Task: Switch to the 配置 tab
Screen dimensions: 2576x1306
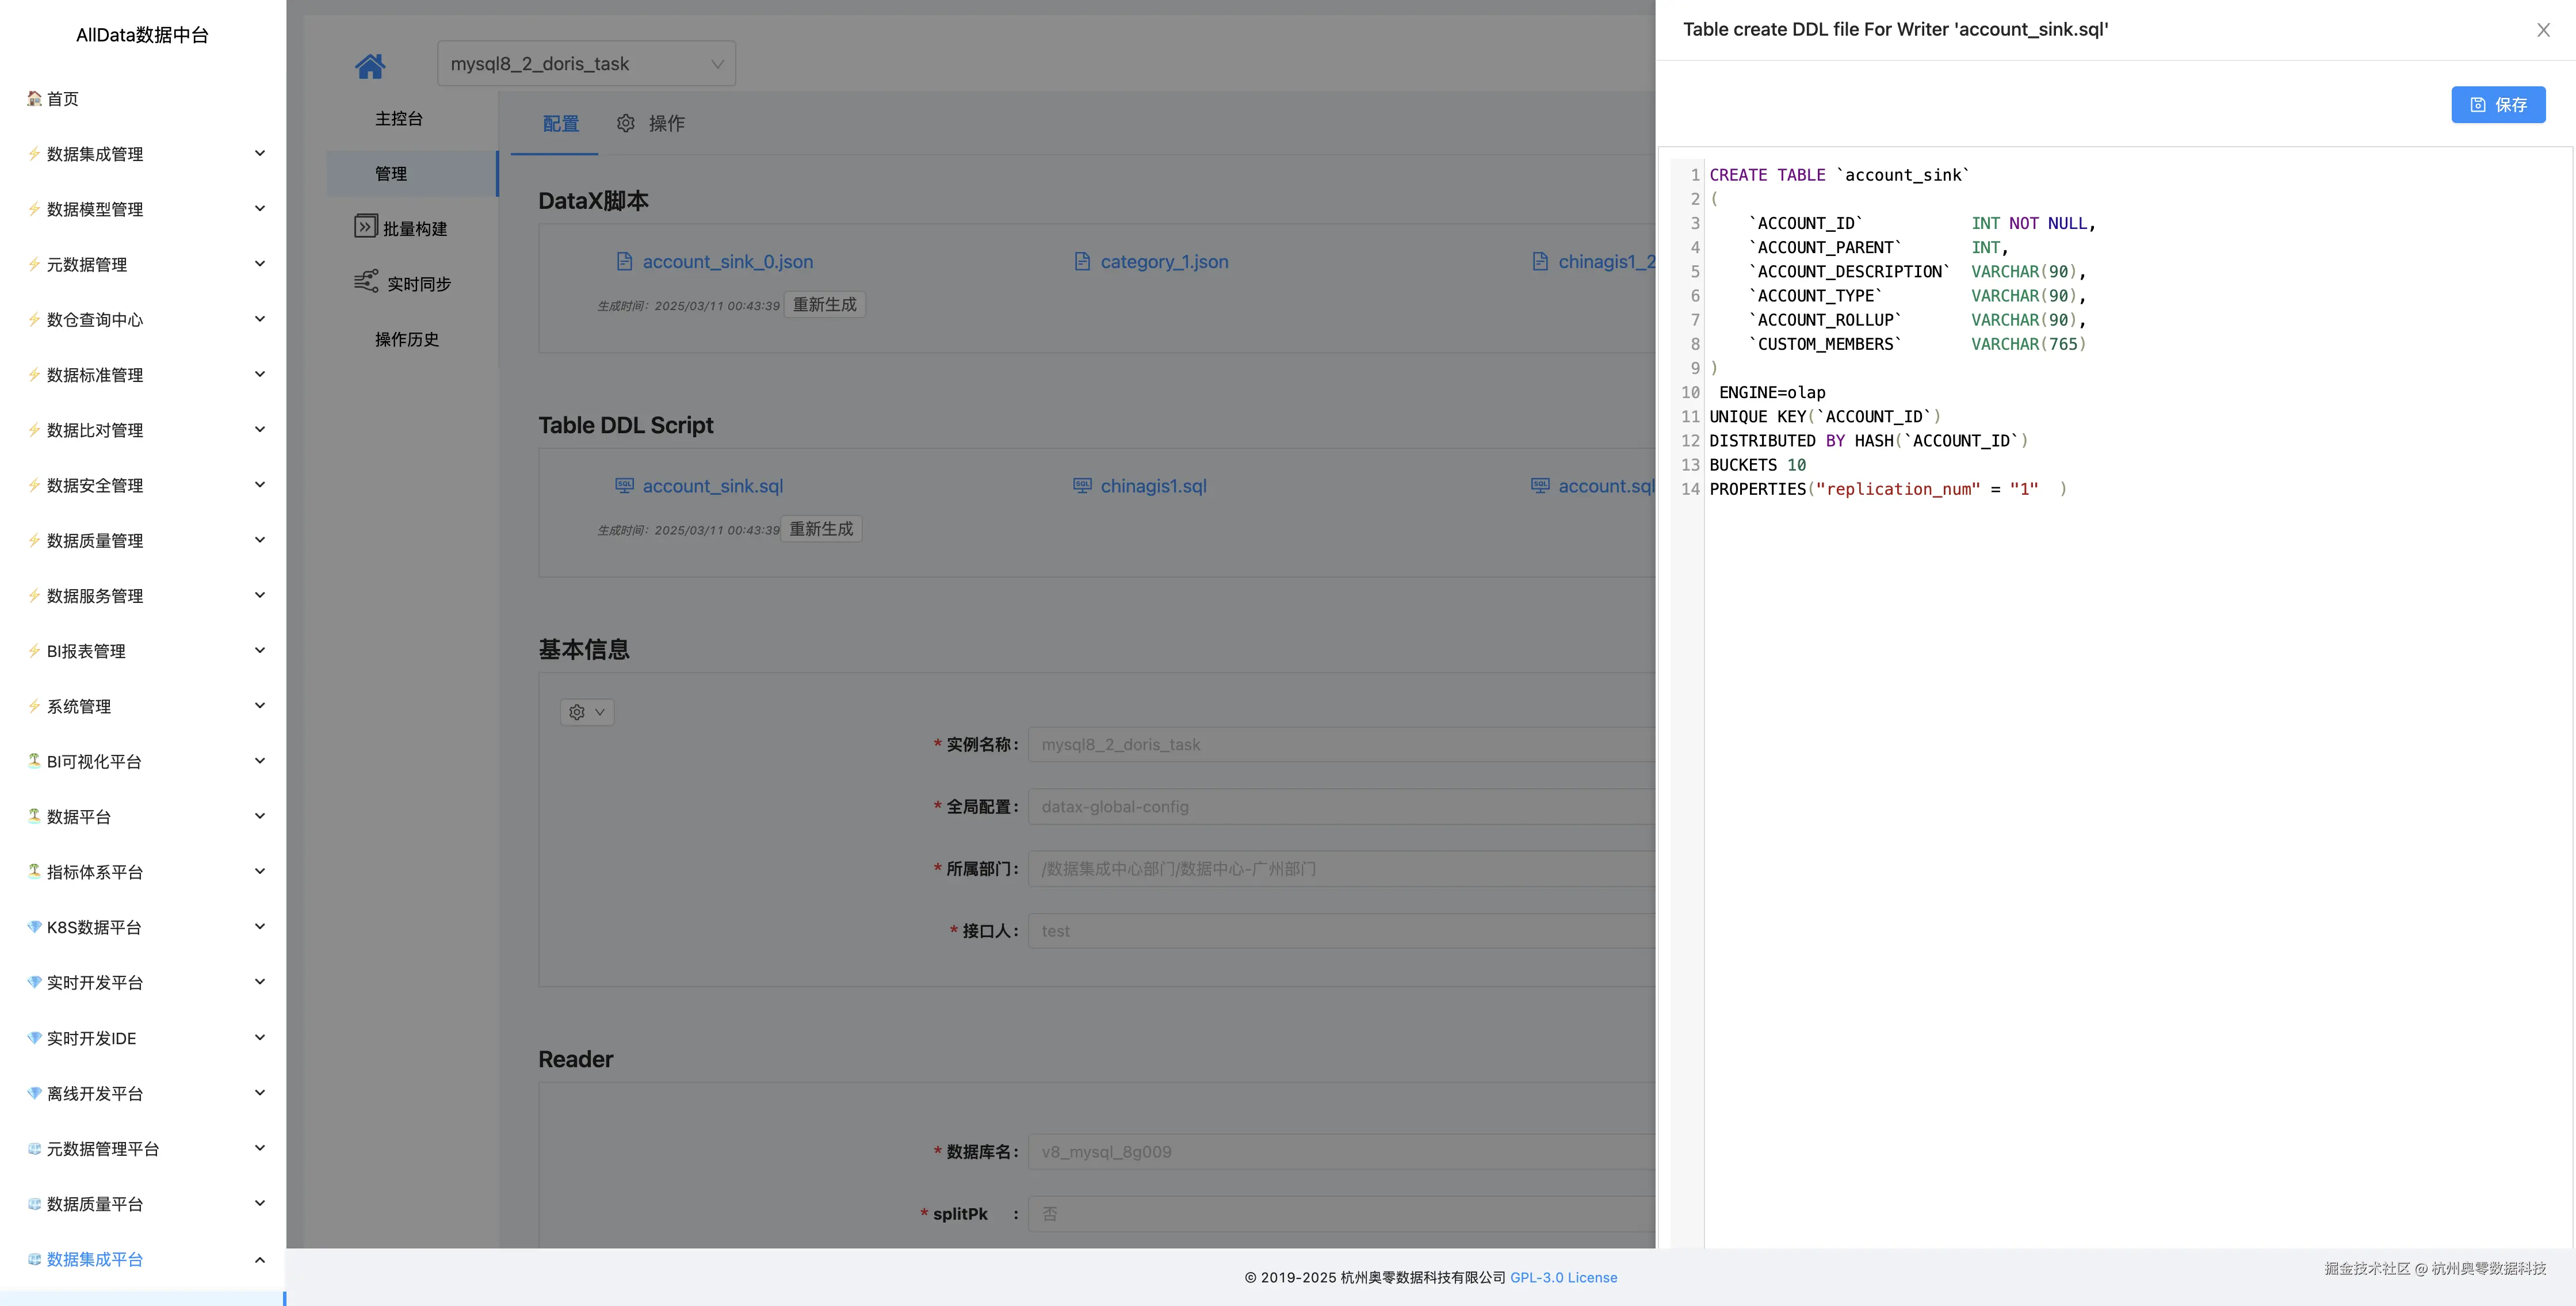Action: point(560,123)
